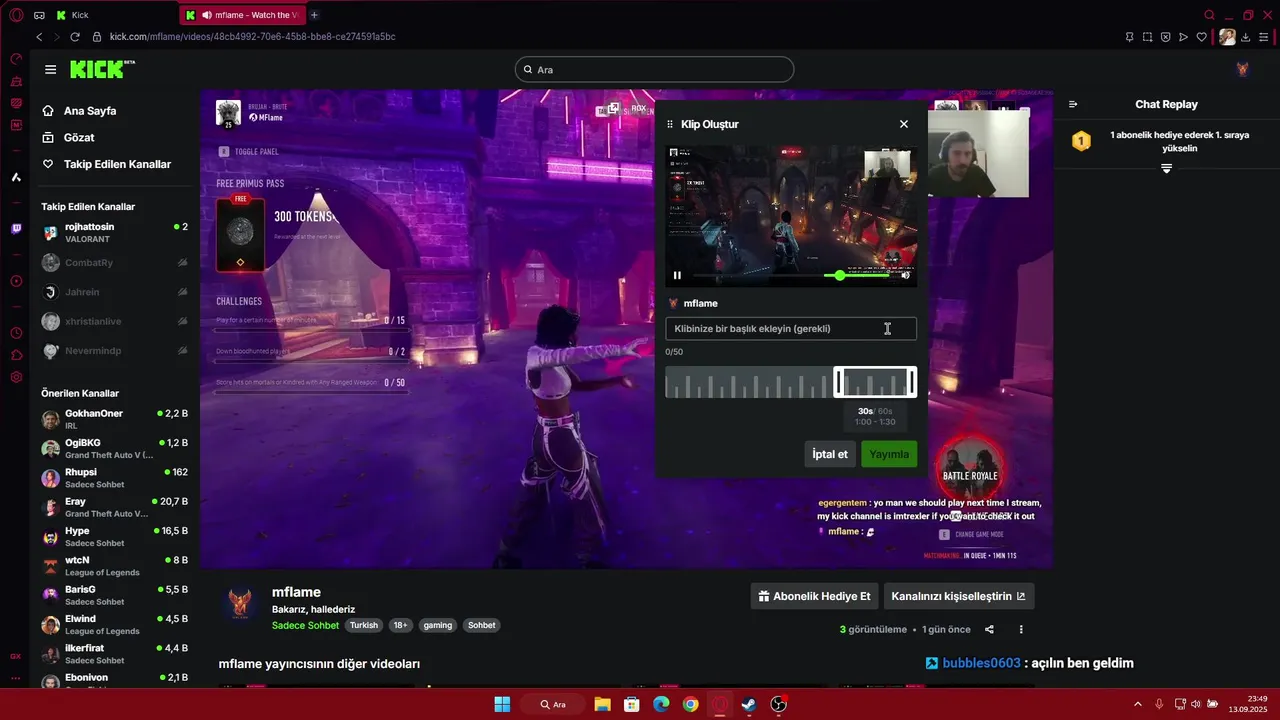Cancel clip with İptal et

tap(830, 454)
